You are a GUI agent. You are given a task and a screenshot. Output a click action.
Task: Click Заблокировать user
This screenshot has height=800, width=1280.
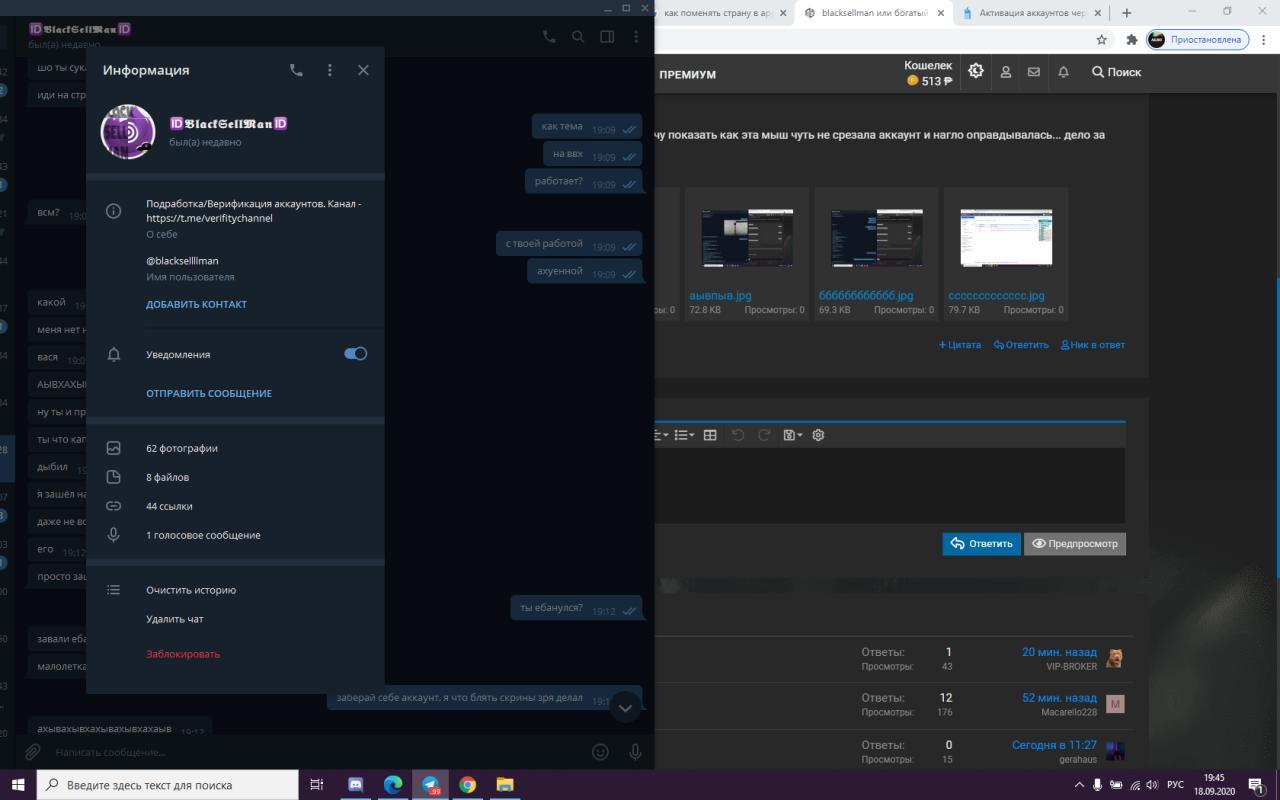[183, 654]
